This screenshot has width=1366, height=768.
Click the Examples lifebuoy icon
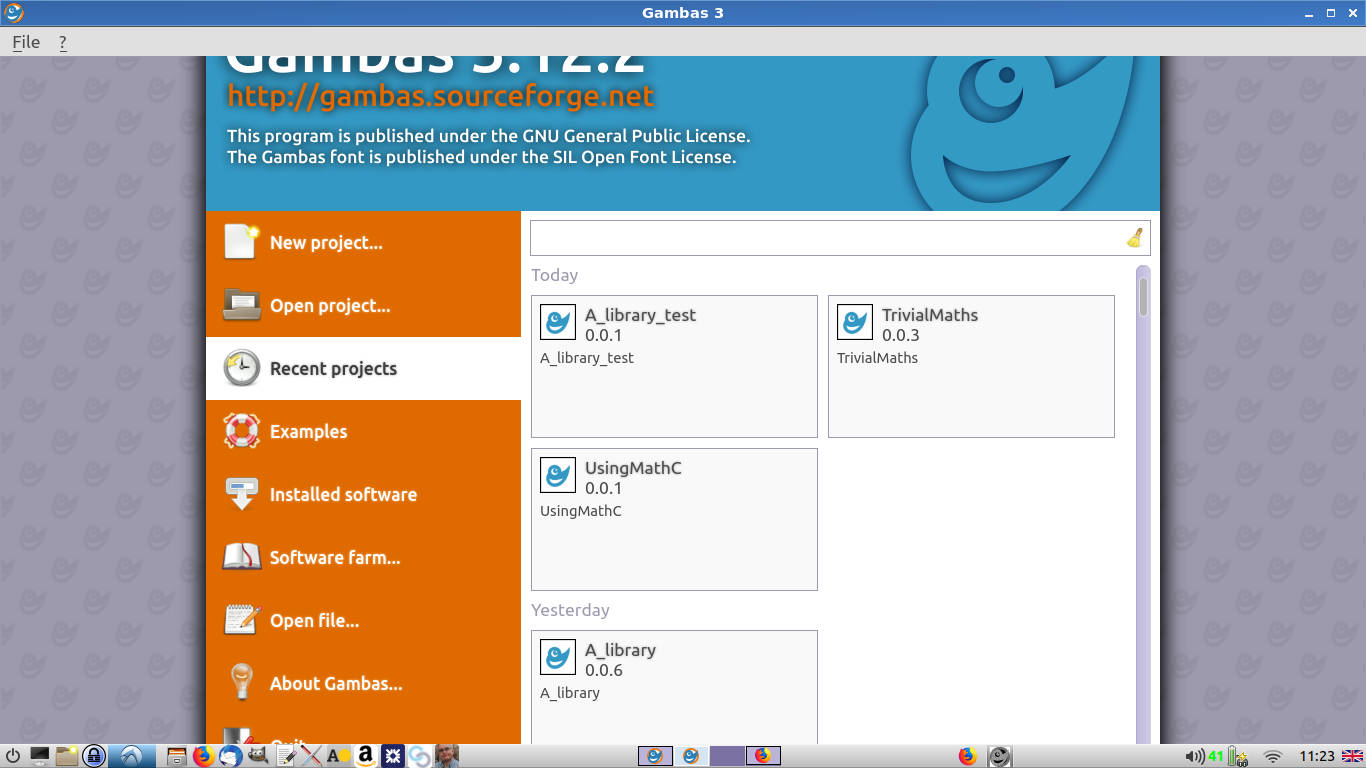pyautogui.click(x=241, y=431)
